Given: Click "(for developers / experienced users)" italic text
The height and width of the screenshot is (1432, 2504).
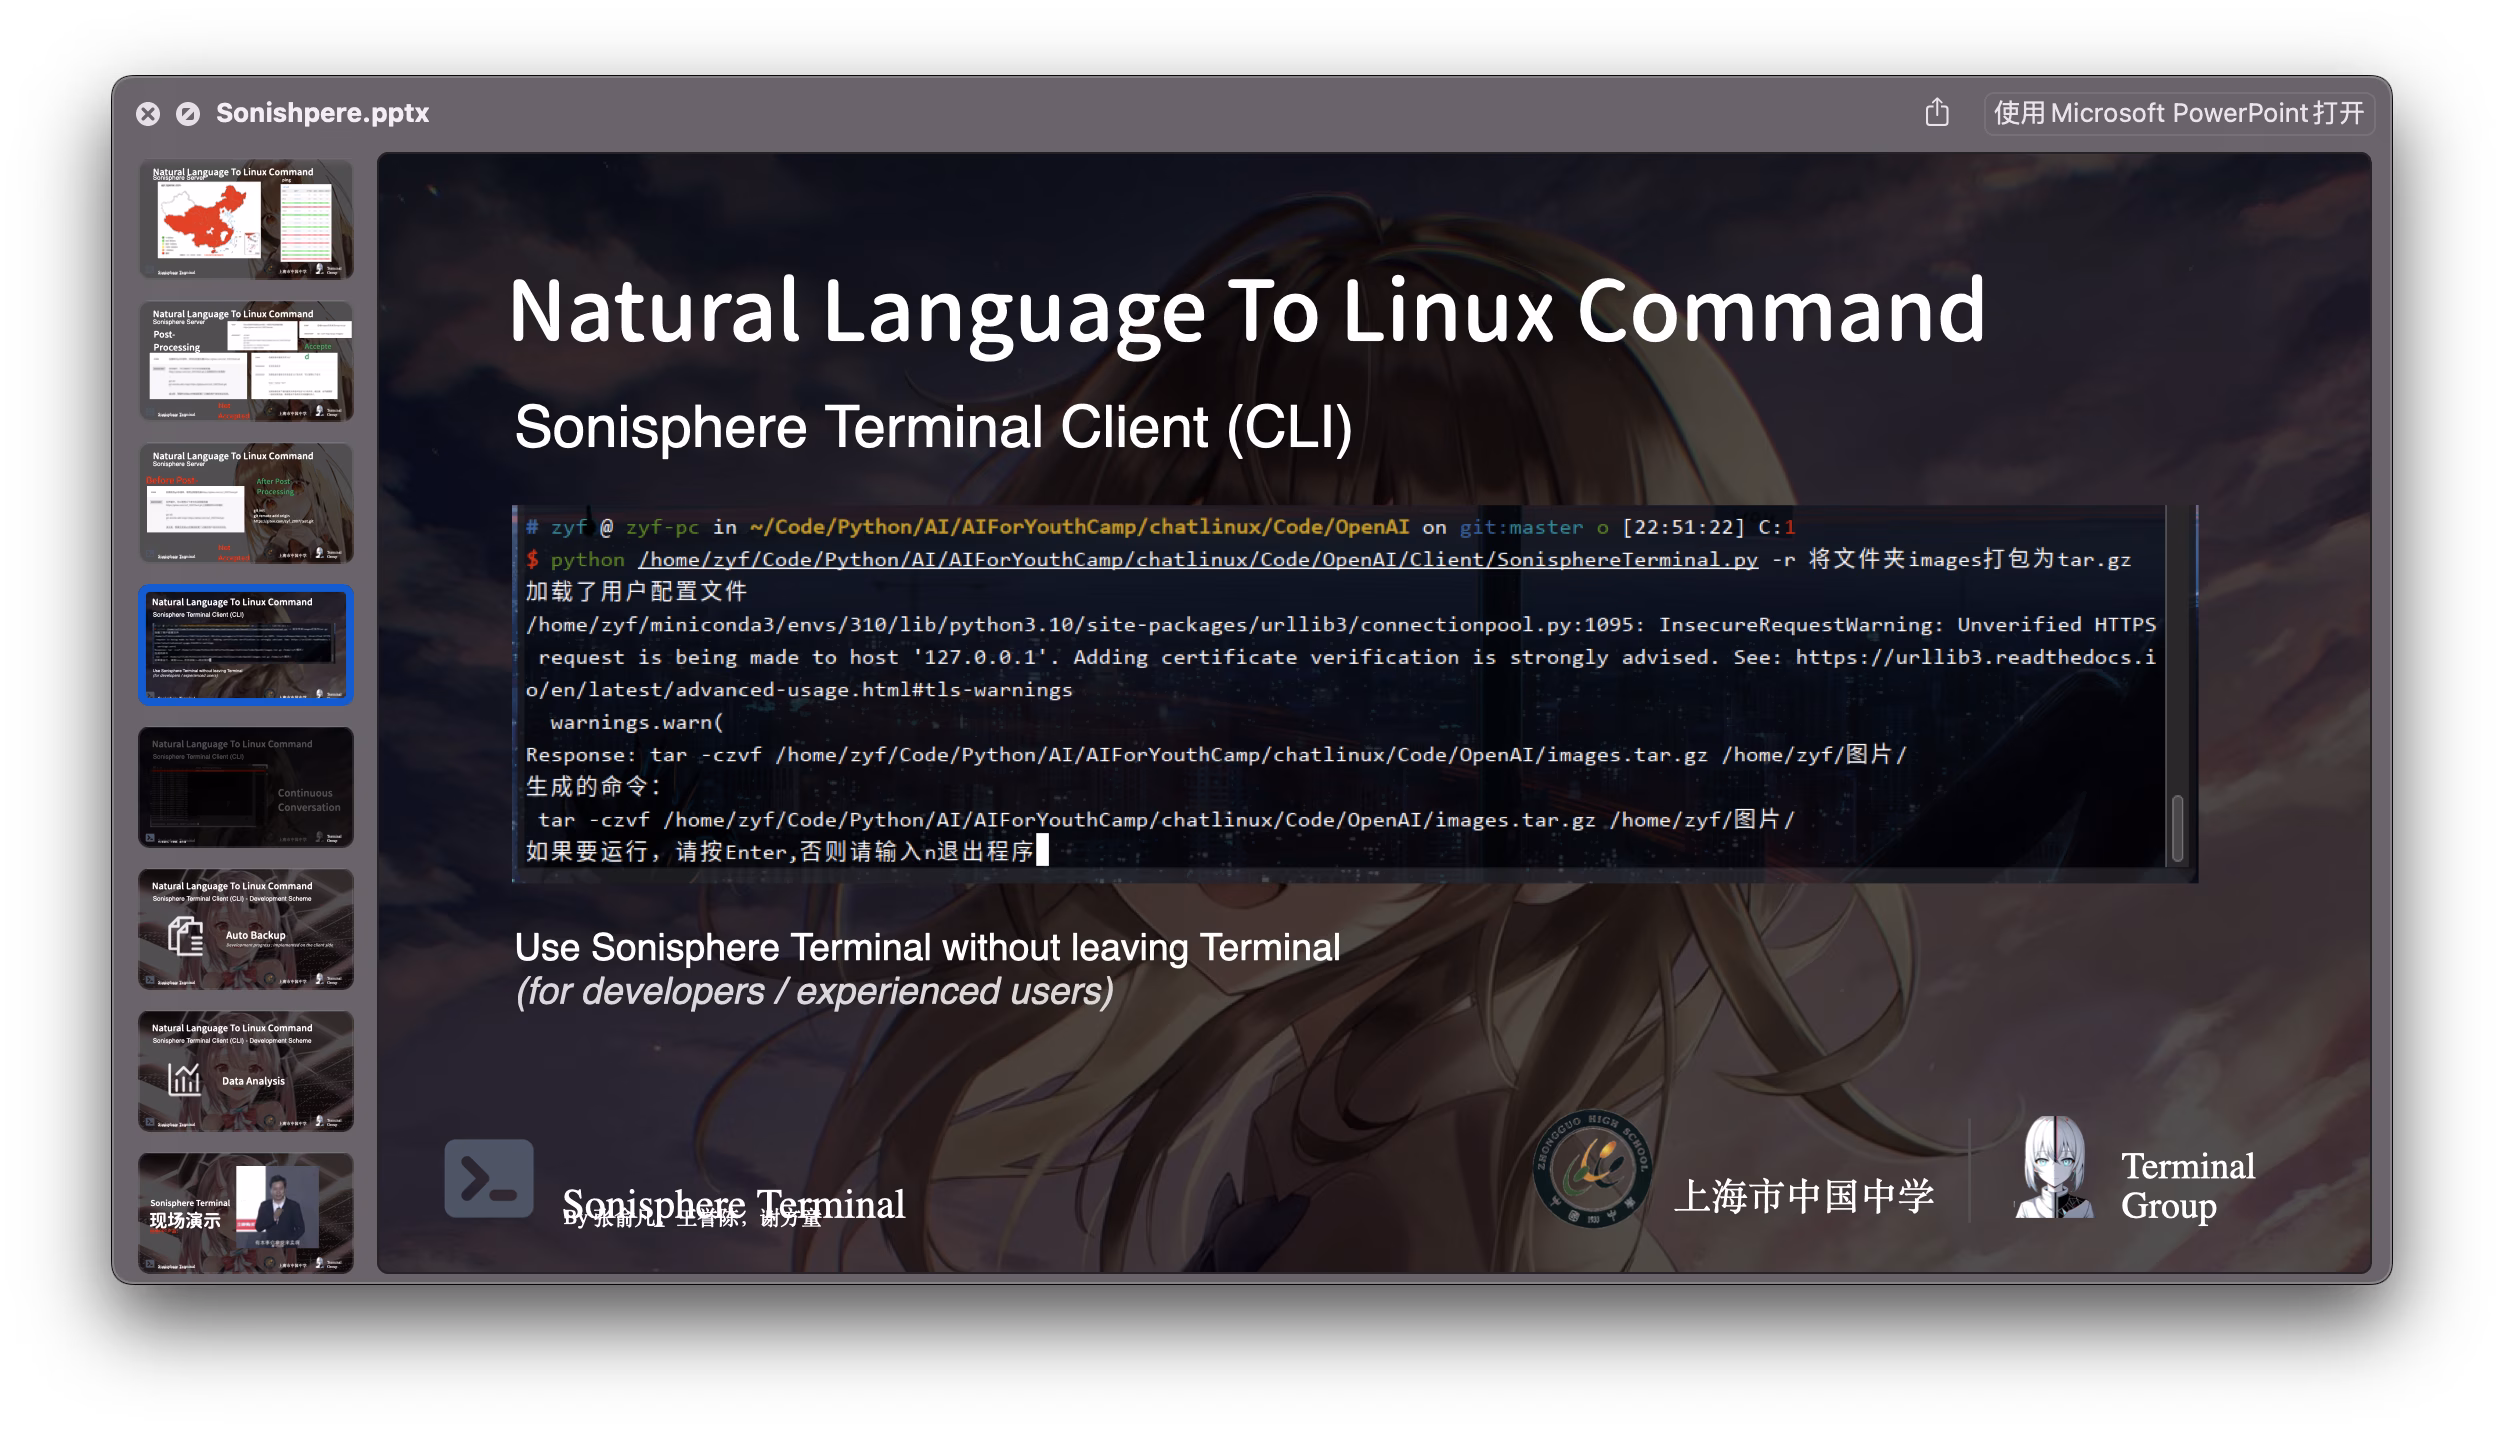Looking at the screenshot, I should coord(814,992).
